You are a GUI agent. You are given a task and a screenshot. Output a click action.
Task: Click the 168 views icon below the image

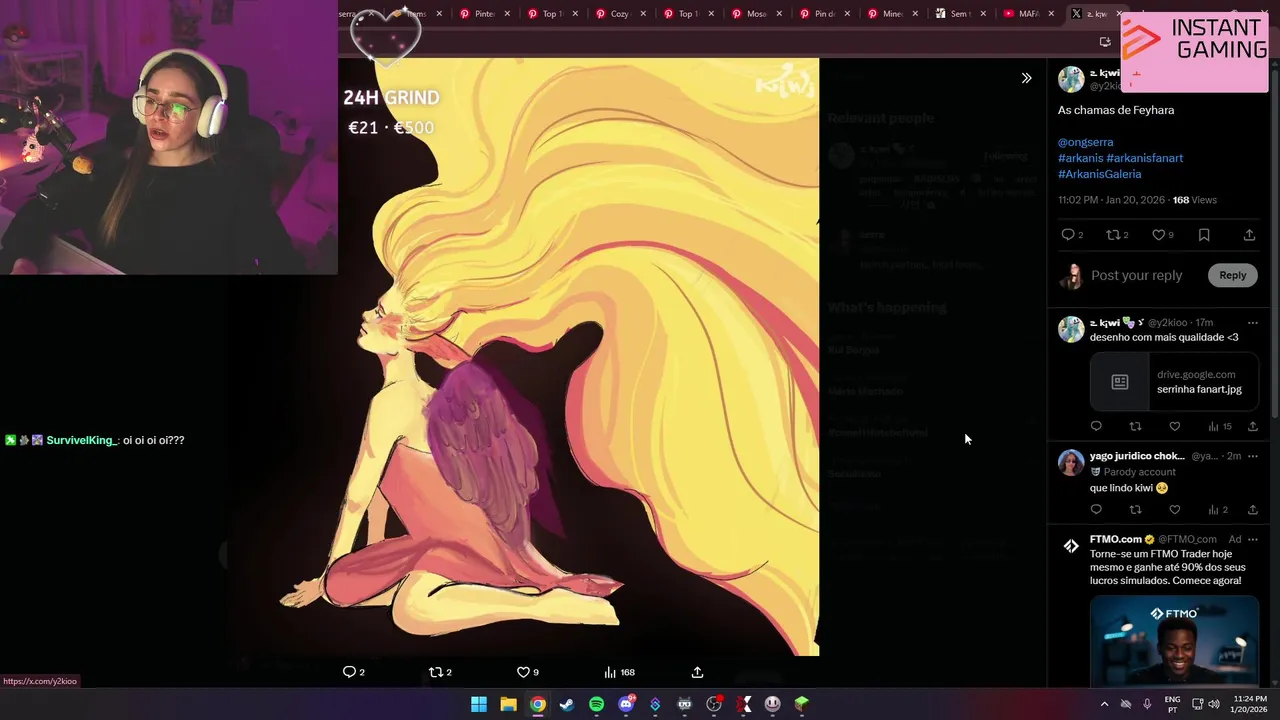[619, 672]
